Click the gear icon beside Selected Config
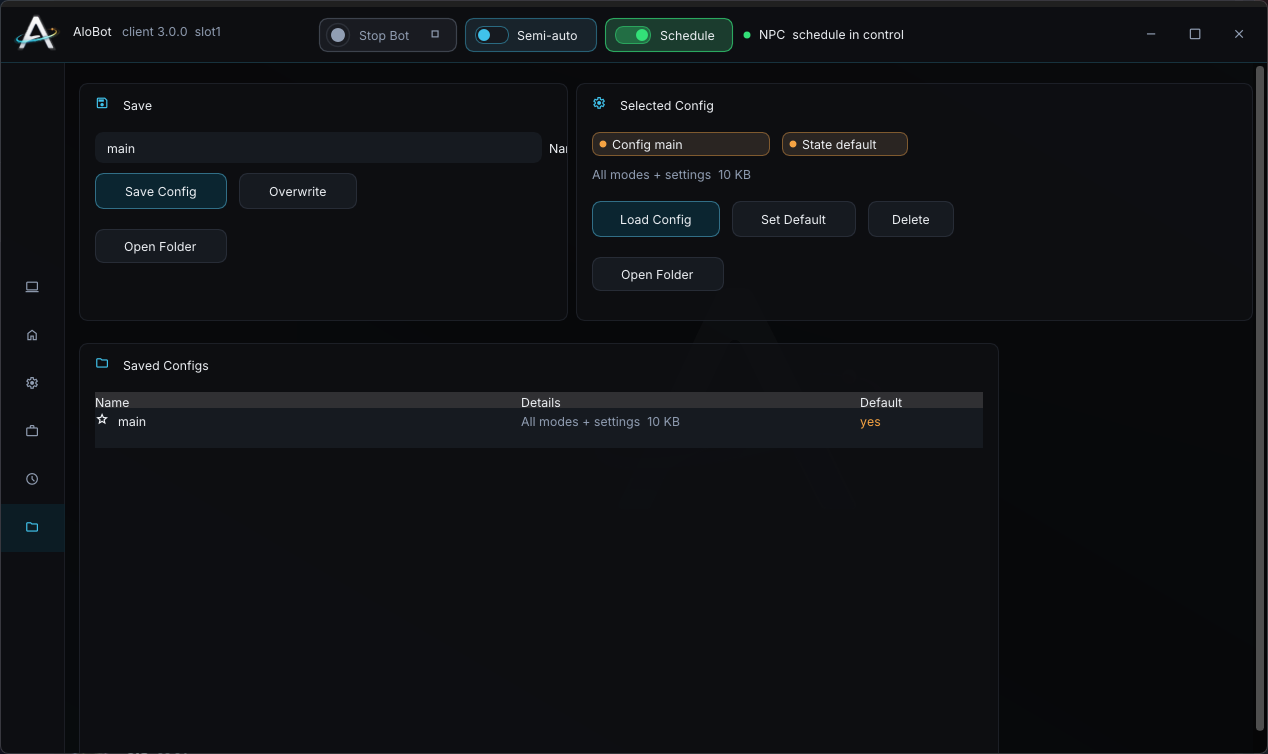The height and width of the screenshot is (754, 1268). (599, 103)
